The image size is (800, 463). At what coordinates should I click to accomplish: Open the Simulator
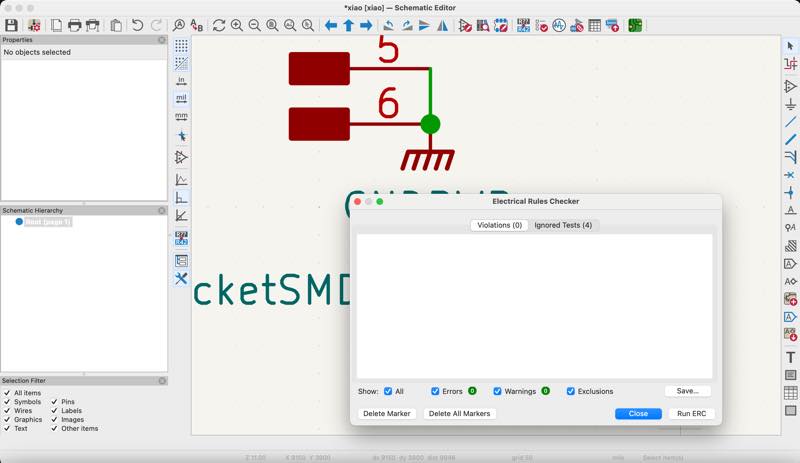tap(559, 25)
